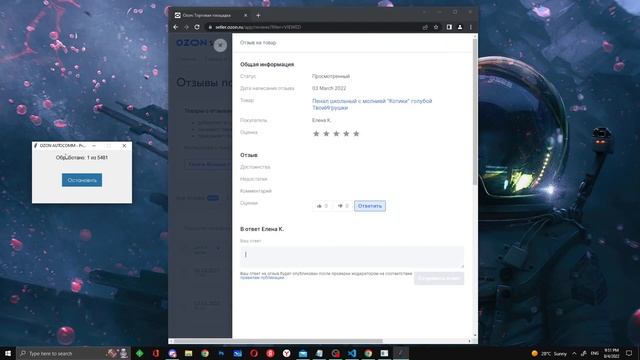640x360 pixels.
Task: Close the review panel with the X circle
Action: [220, 45]
